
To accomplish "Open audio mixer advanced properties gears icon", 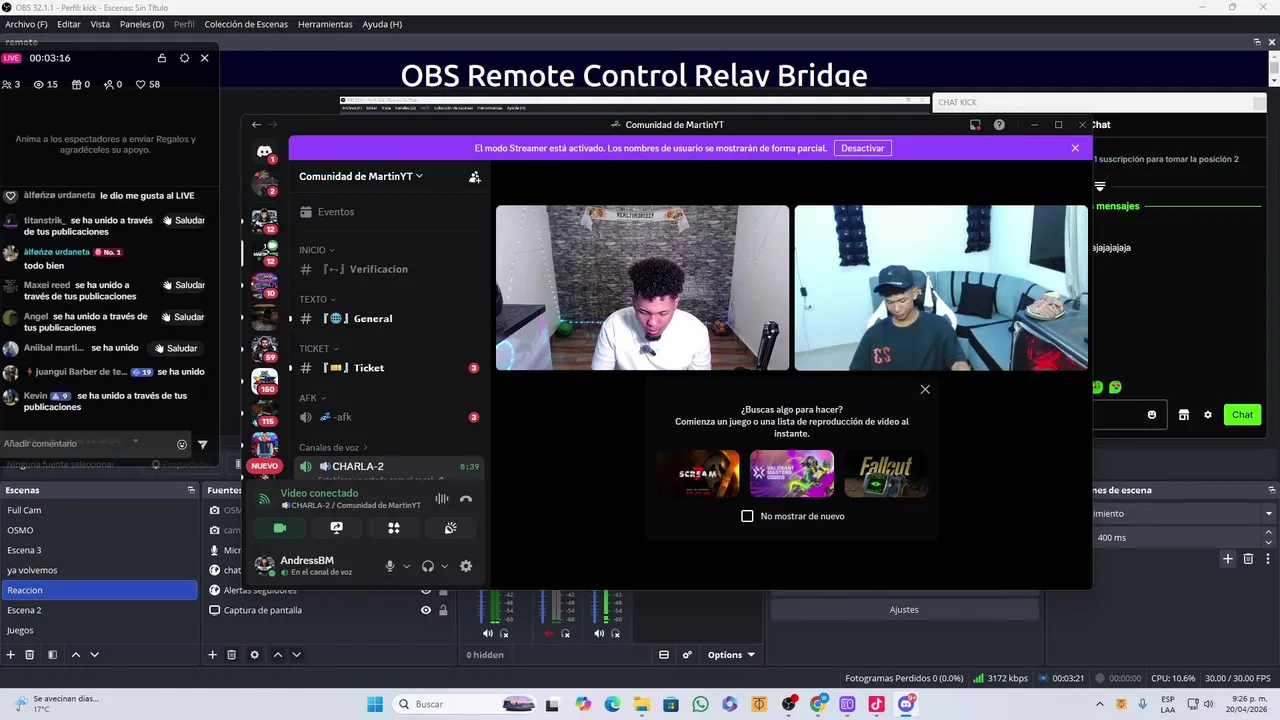I will point(687,655).
